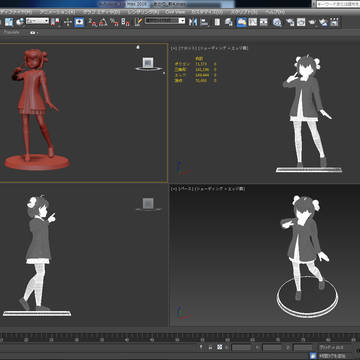Open the A360 gallery icon
This screenshot has width=360, height=360.
334,22
